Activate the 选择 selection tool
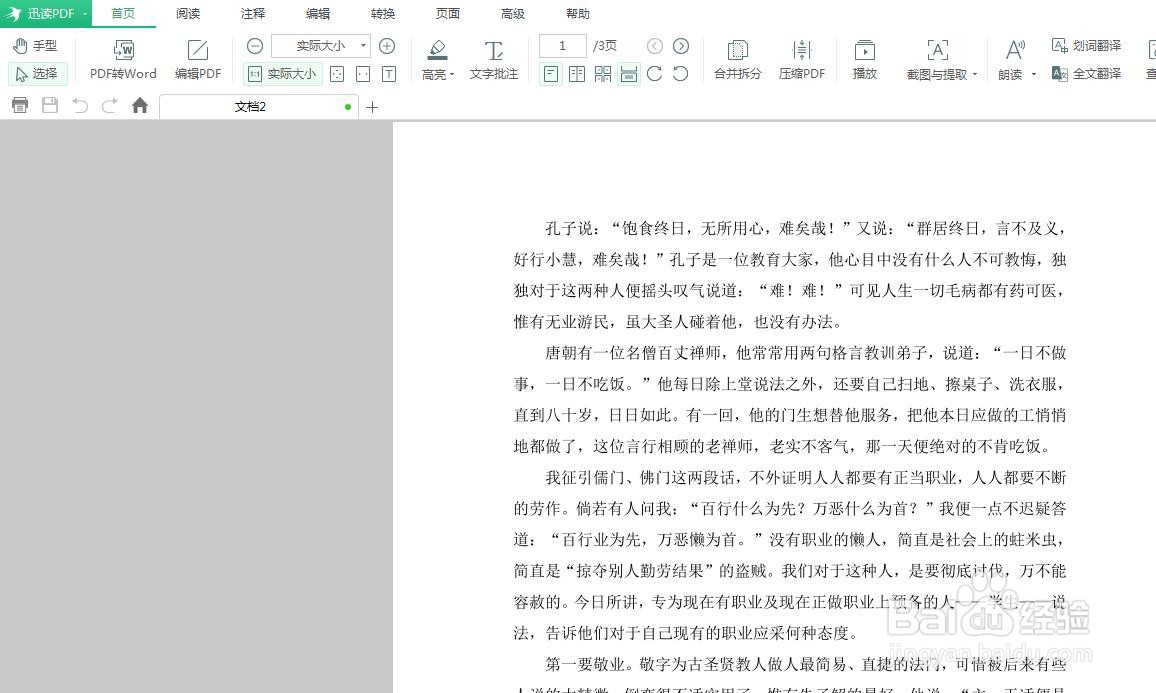This screenshot has width=1156, height=693. coord(37,74)
